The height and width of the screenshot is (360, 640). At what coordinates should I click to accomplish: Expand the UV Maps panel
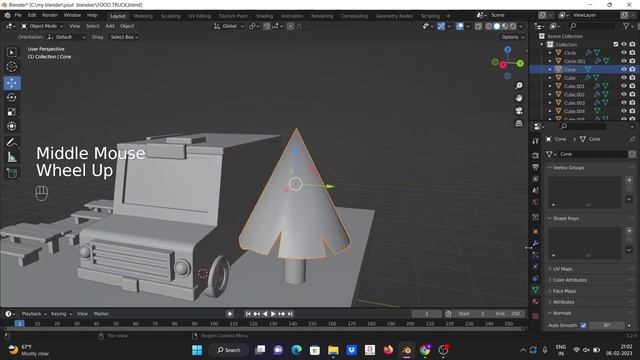click(562, 269)
